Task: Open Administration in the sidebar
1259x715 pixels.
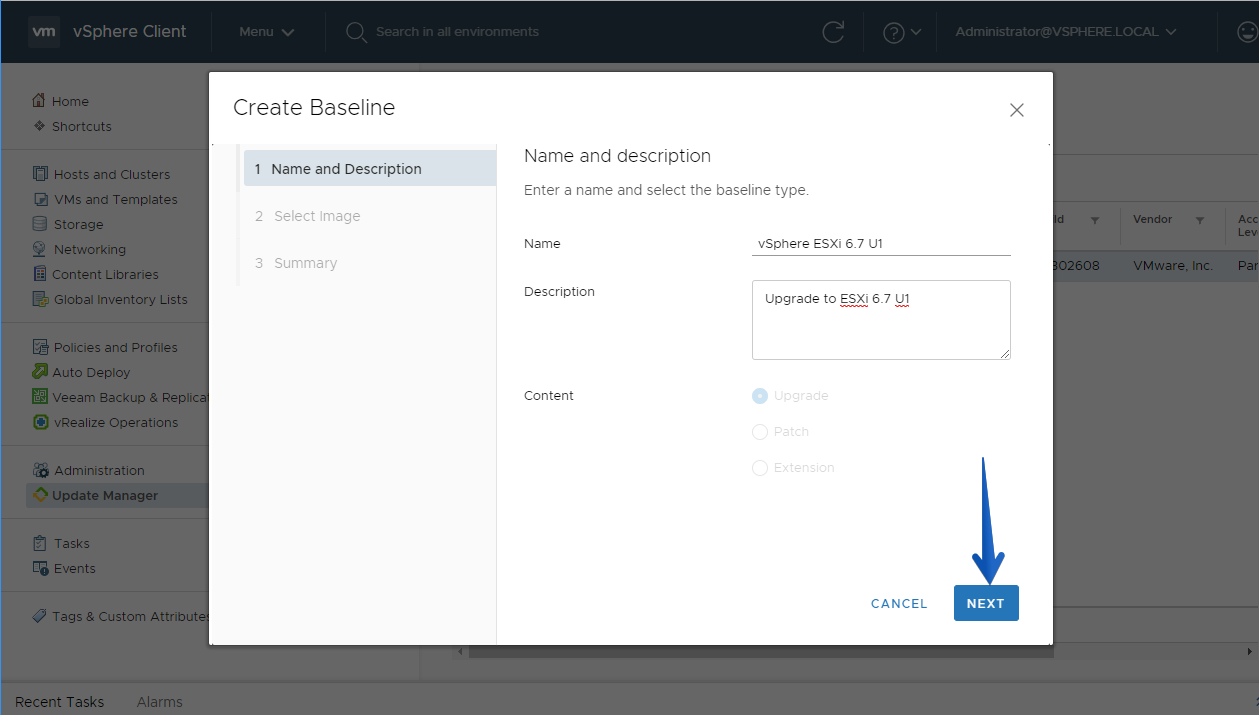Action: click(99, 470)
